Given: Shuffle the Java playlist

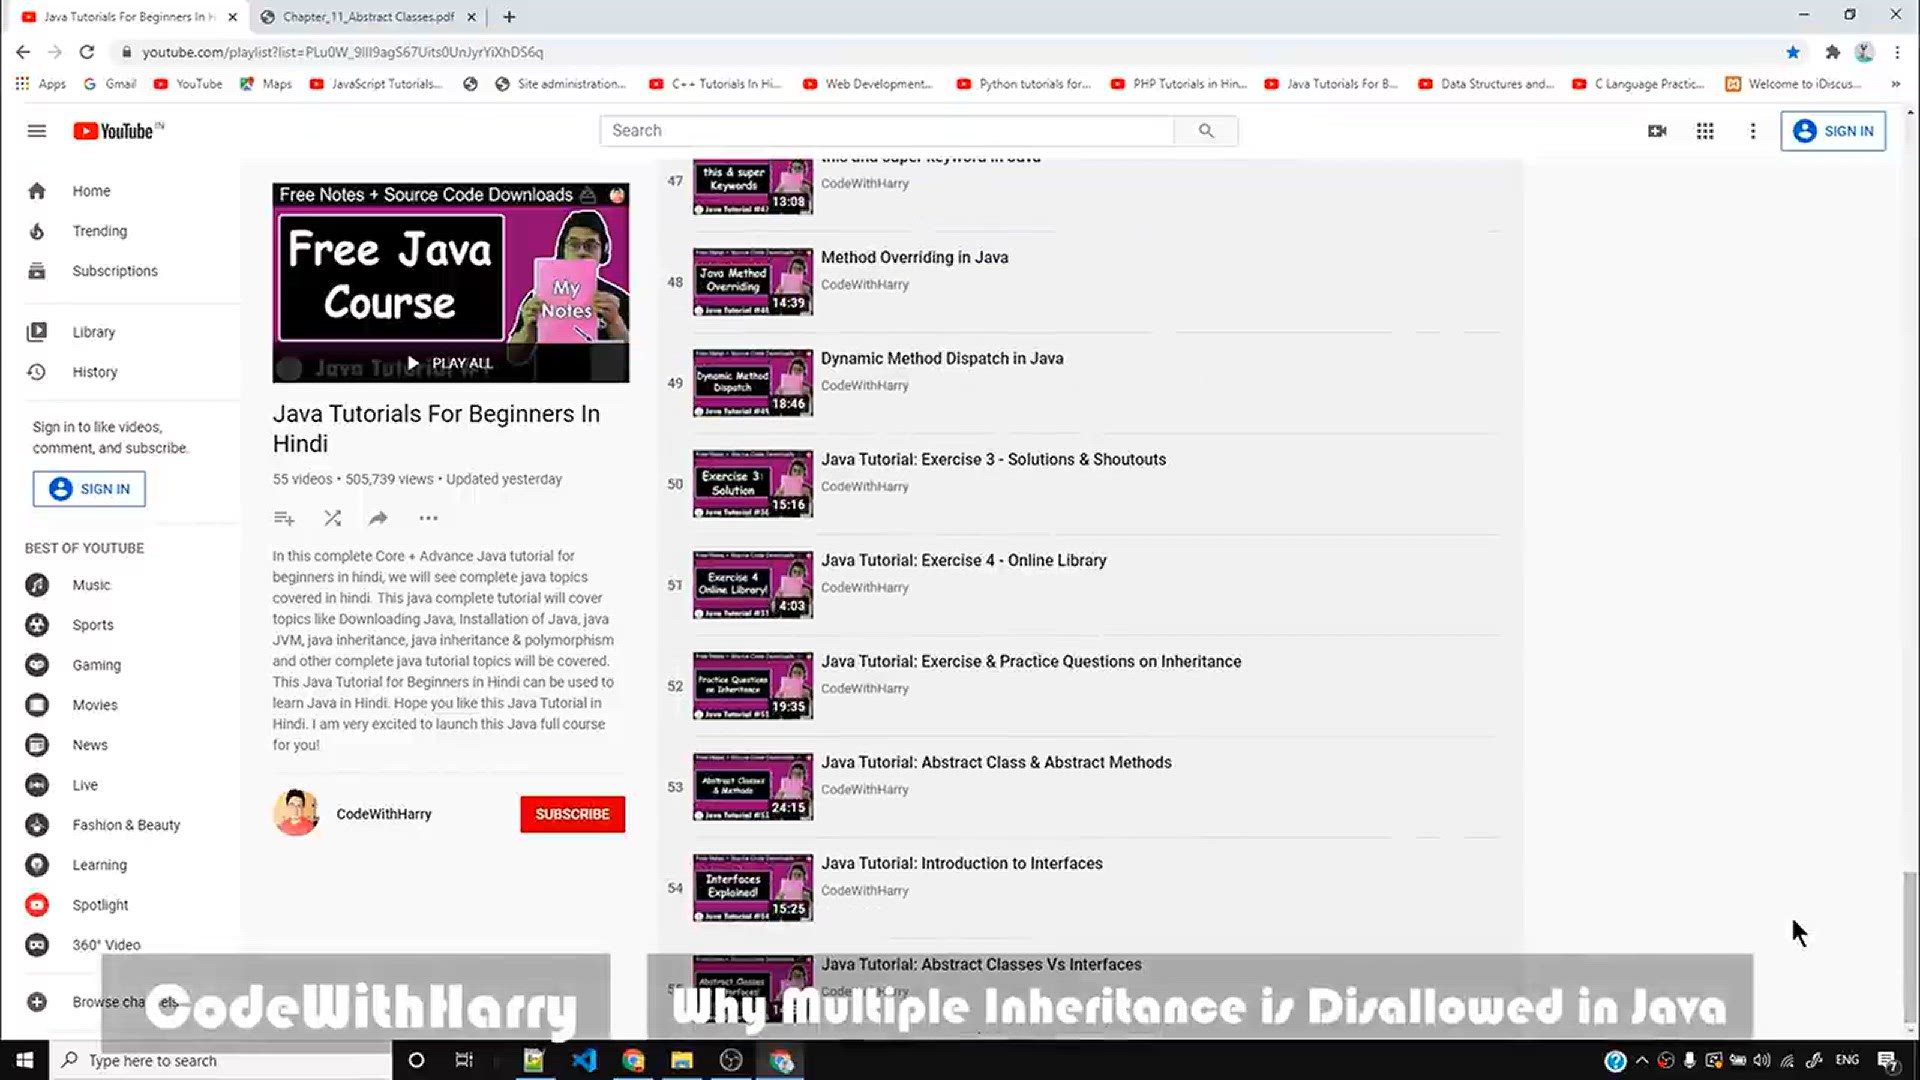Looking at the screenshot, I should [x=332, y=518].
